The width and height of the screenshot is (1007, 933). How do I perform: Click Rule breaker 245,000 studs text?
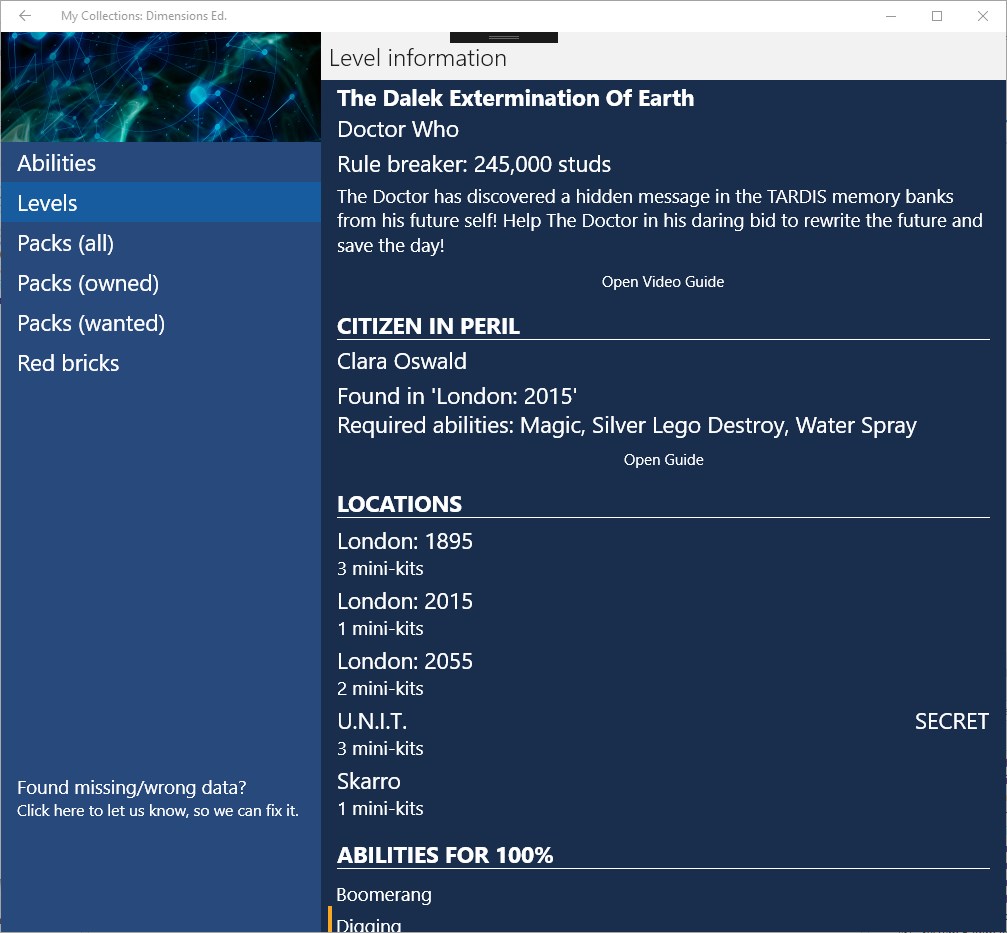[474, 164]
